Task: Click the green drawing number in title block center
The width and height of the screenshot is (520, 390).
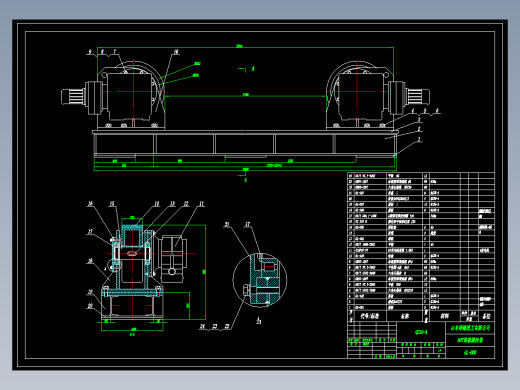Action: pos(421,332)
